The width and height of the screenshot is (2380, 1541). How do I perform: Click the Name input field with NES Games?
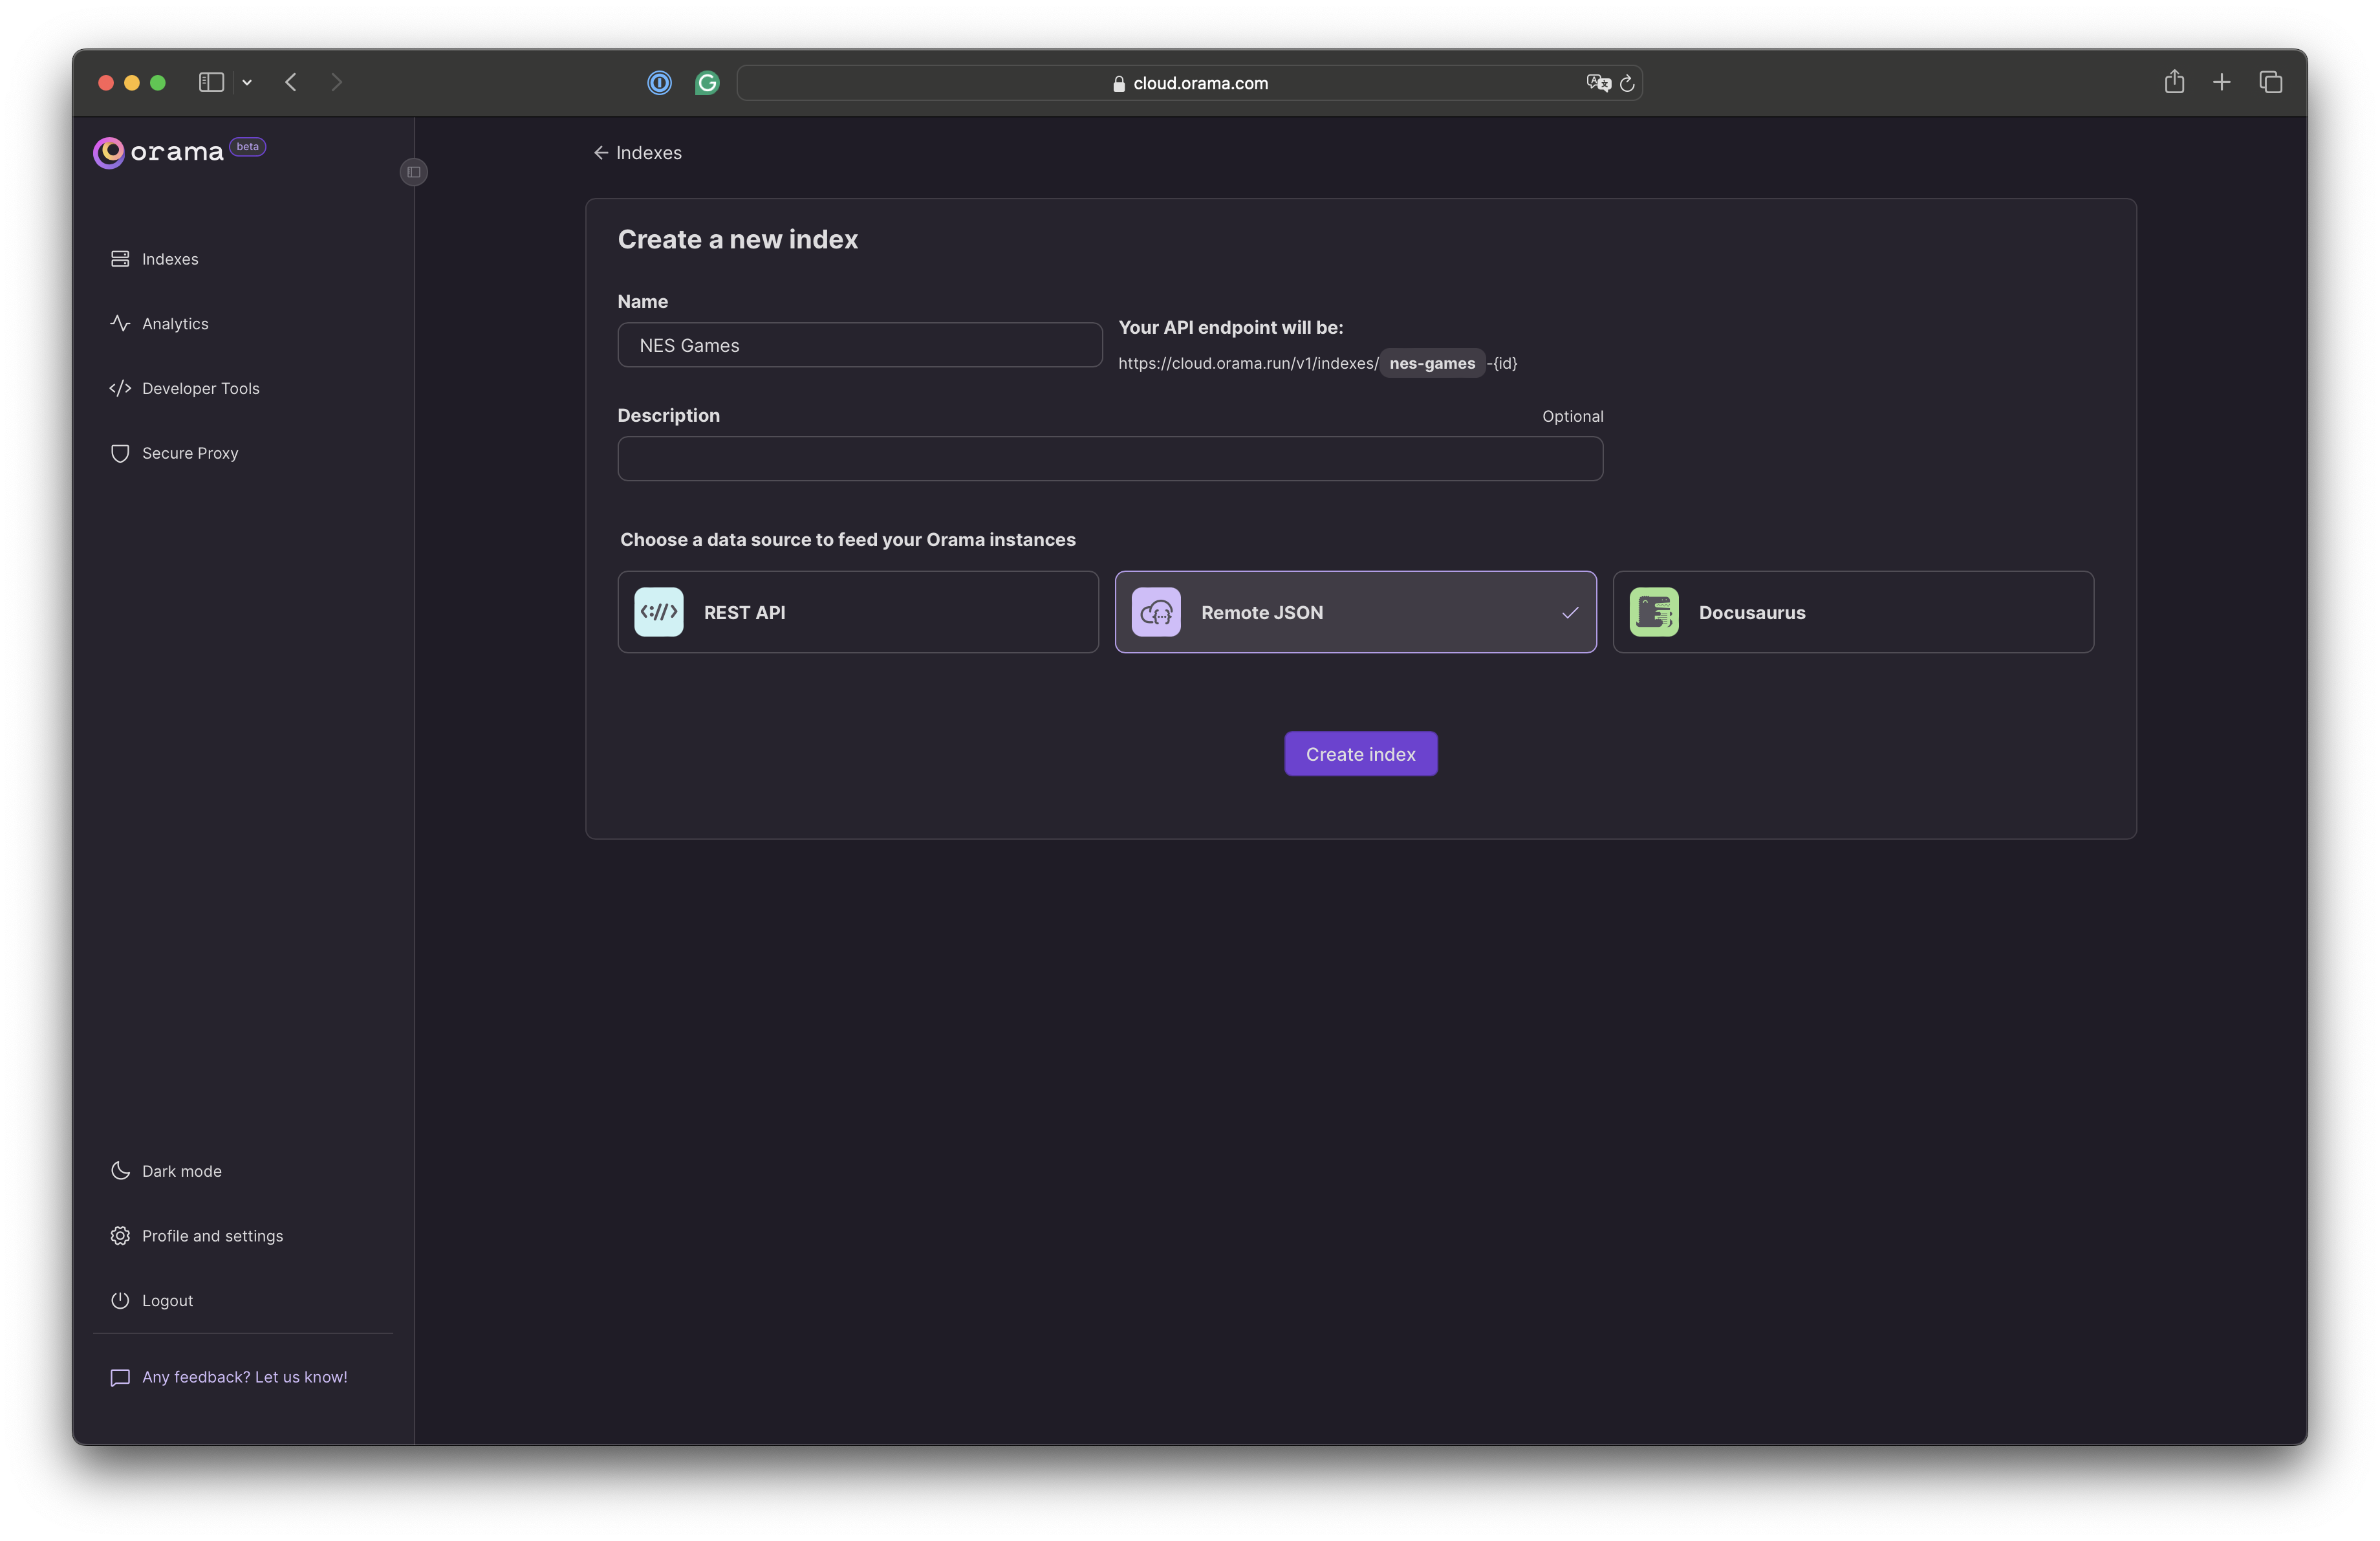[860, 345]
